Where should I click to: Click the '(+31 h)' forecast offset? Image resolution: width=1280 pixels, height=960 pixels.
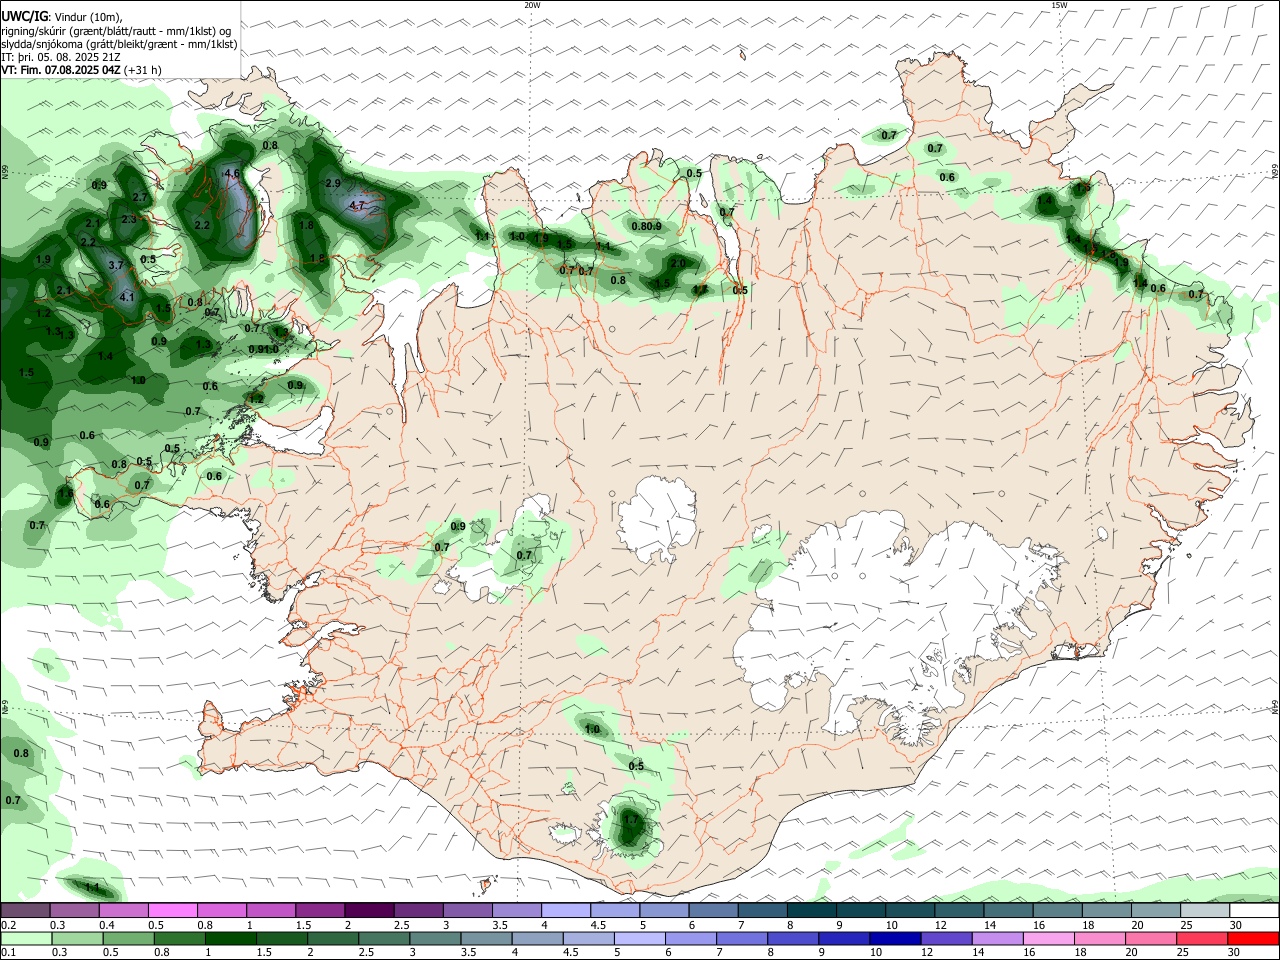coord(143,70)
